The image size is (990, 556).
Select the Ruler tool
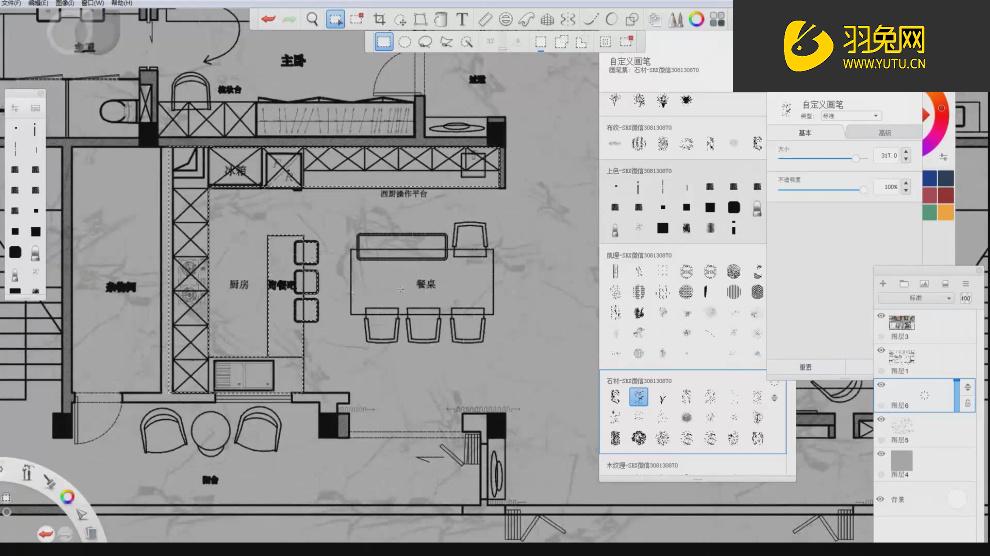pyautogui.click(x=485, y=20)
